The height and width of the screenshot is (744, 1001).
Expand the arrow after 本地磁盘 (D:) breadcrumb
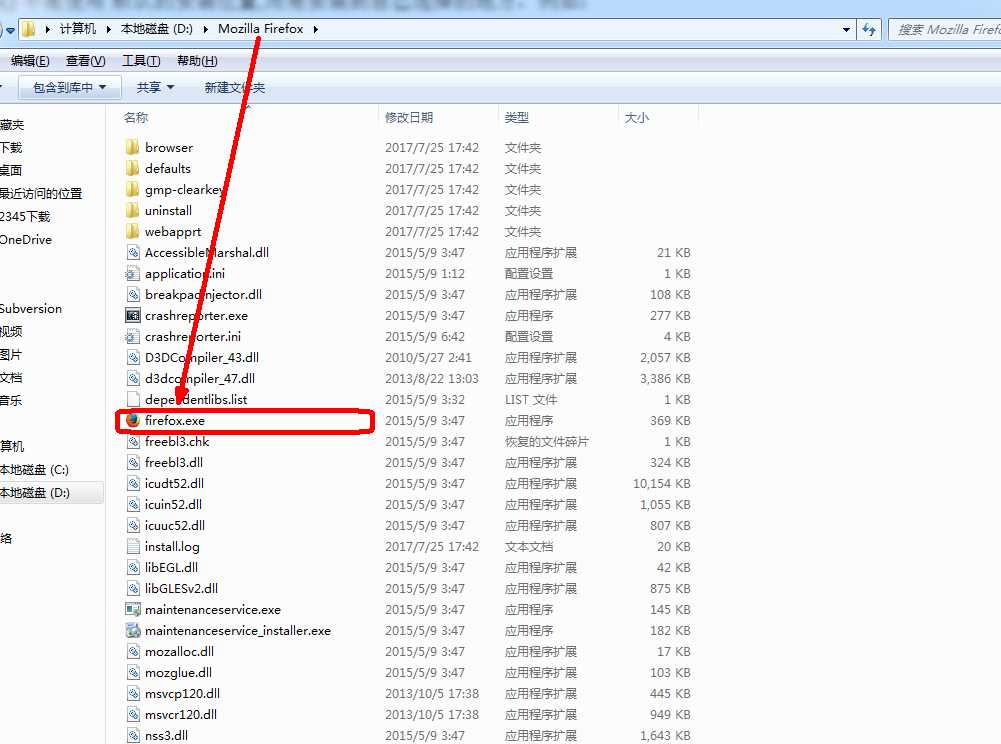(206, 29)
